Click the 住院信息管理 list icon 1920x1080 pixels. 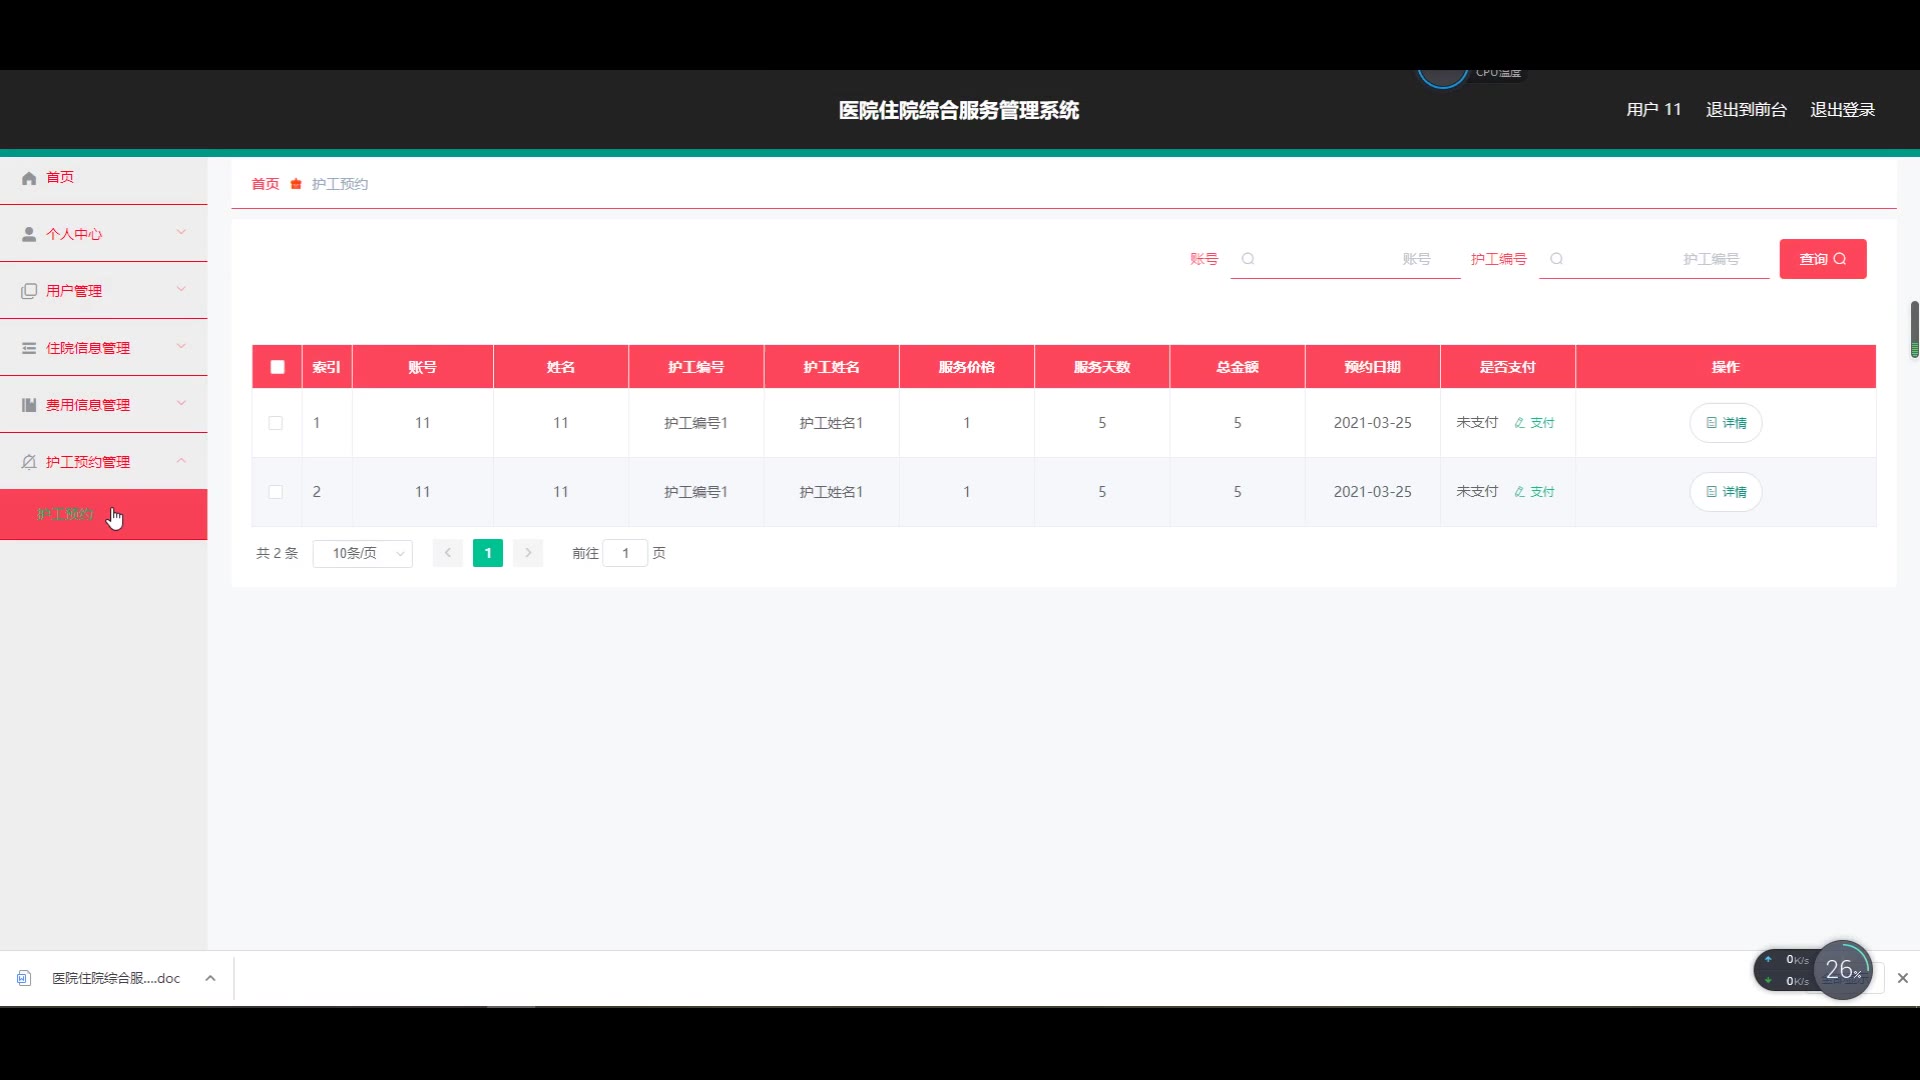(x=29, y=348)
